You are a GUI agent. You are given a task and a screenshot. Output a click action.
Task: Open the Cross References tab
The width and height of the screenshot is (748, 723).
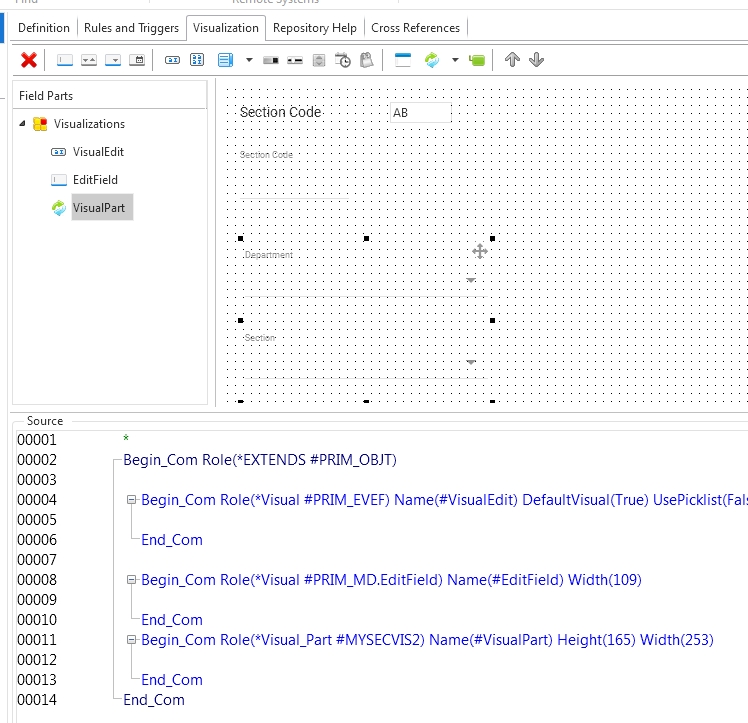click(415, 28)
